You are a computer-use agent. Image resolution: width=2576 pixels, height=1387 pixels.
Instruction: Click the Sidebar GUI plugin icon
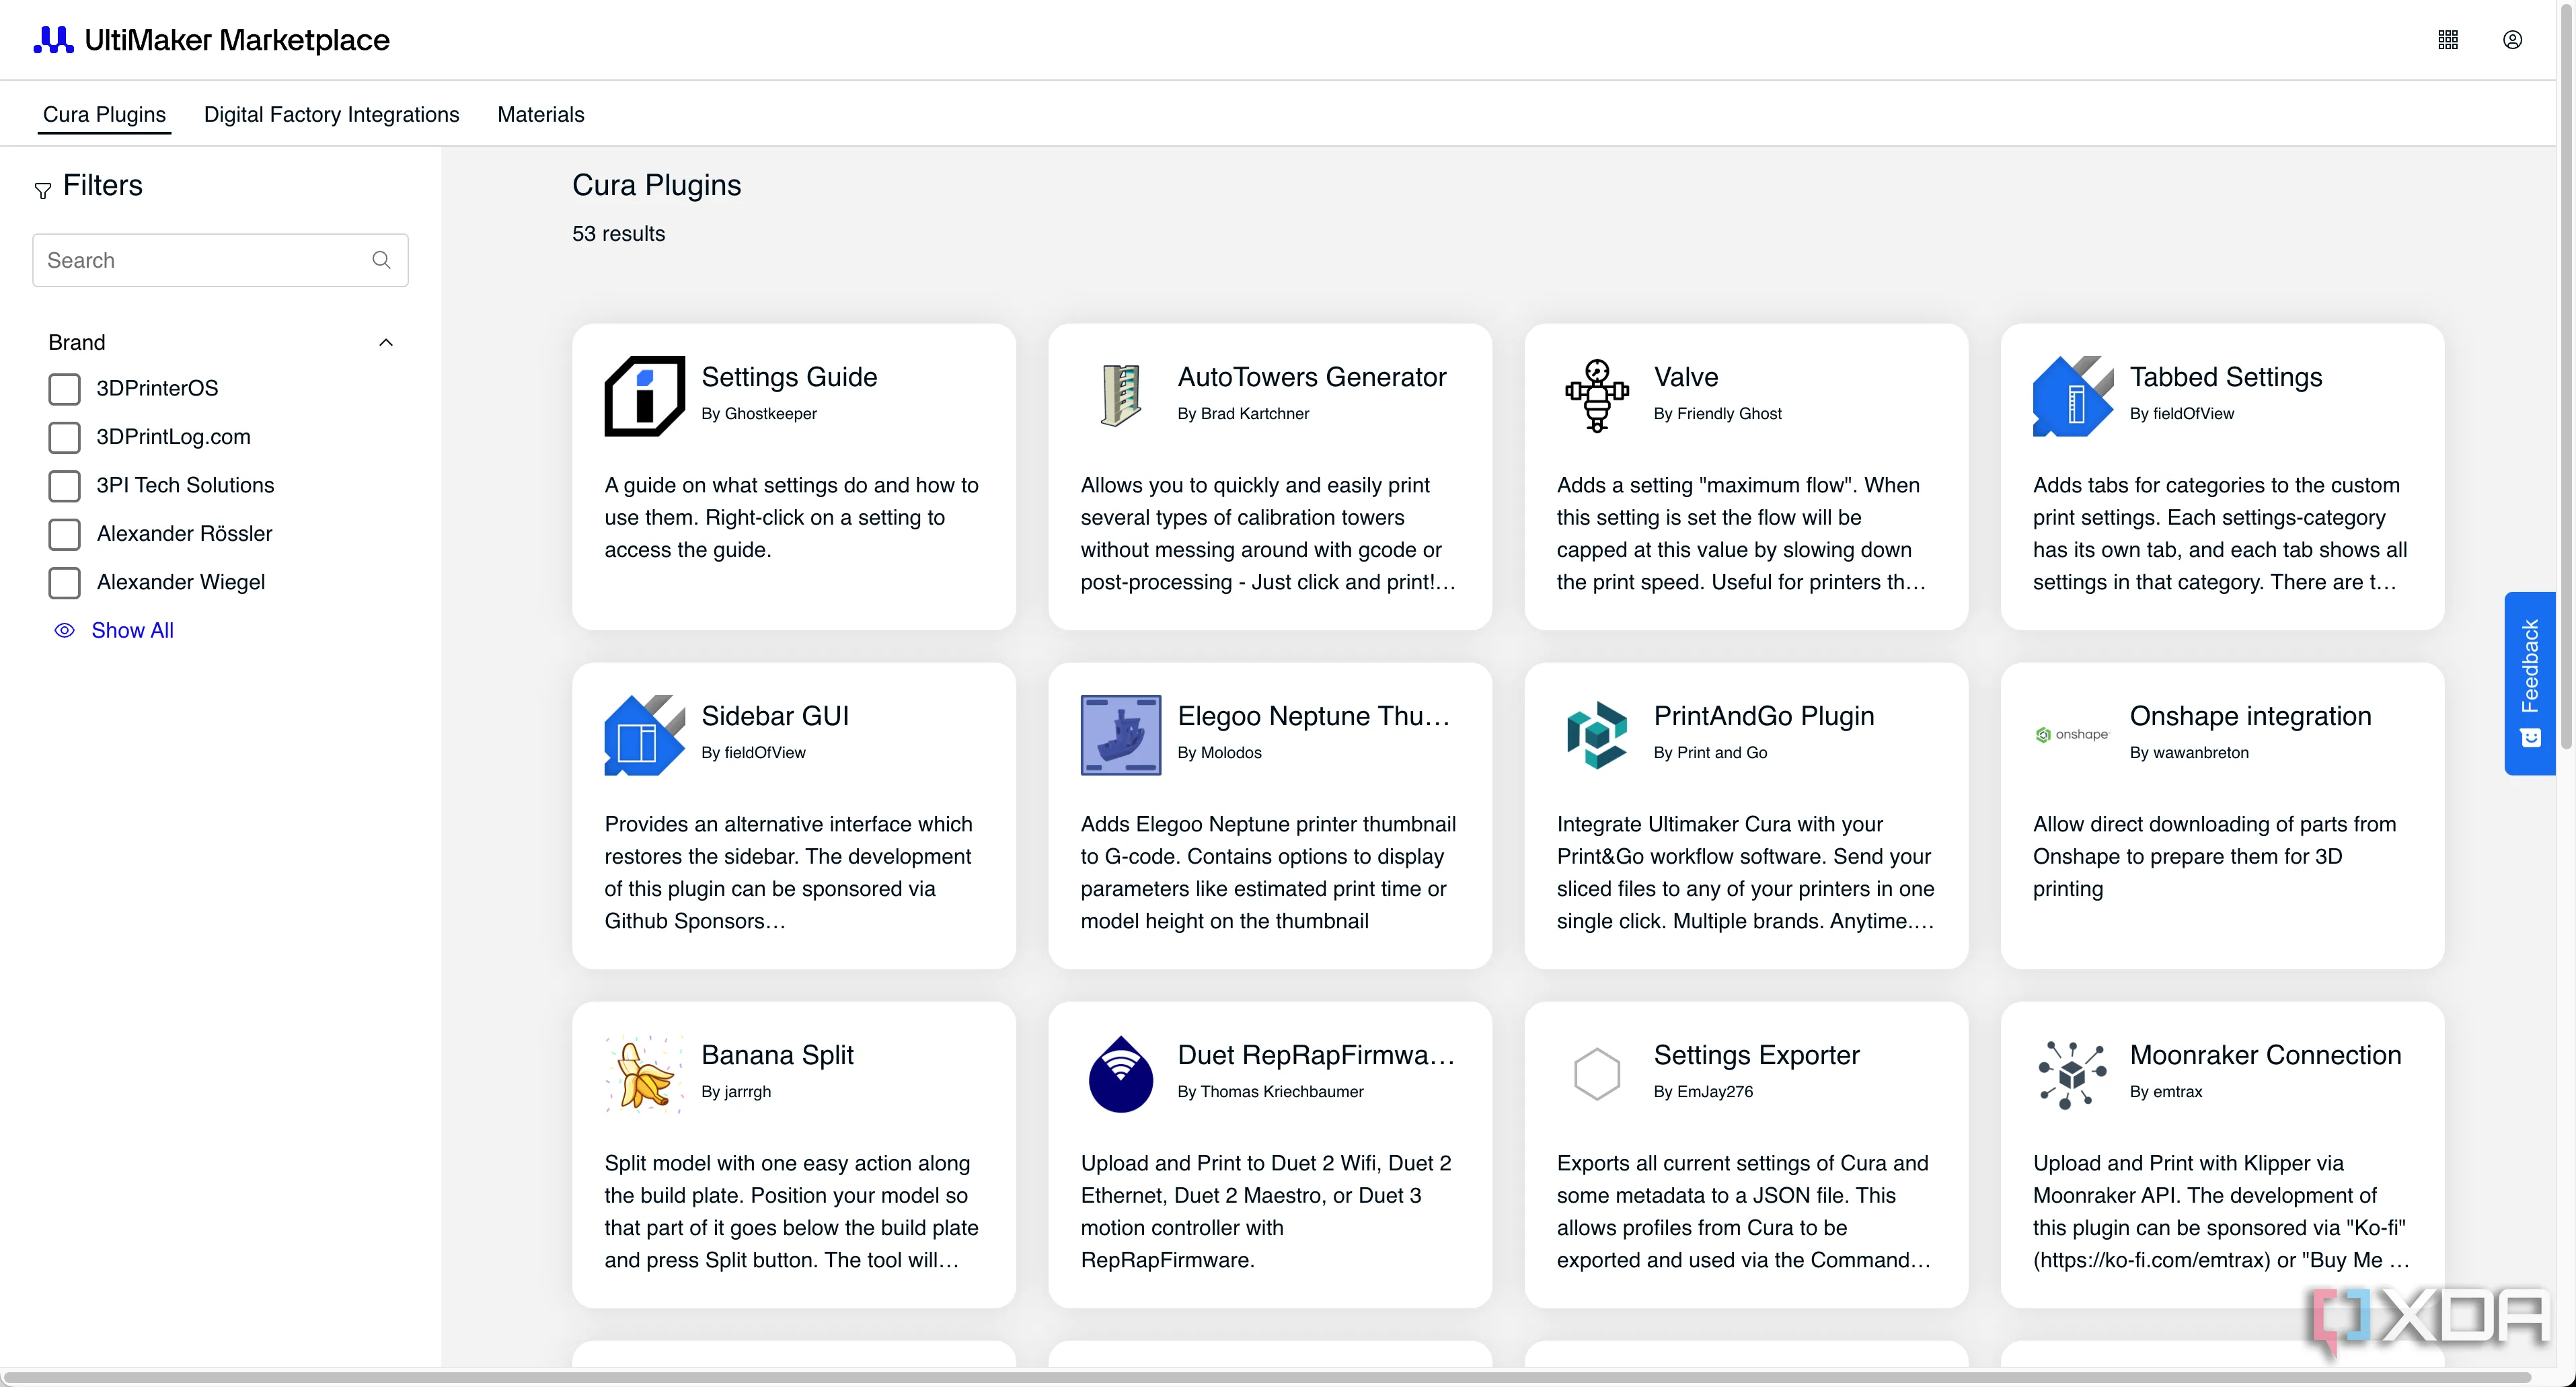point(645,735)
